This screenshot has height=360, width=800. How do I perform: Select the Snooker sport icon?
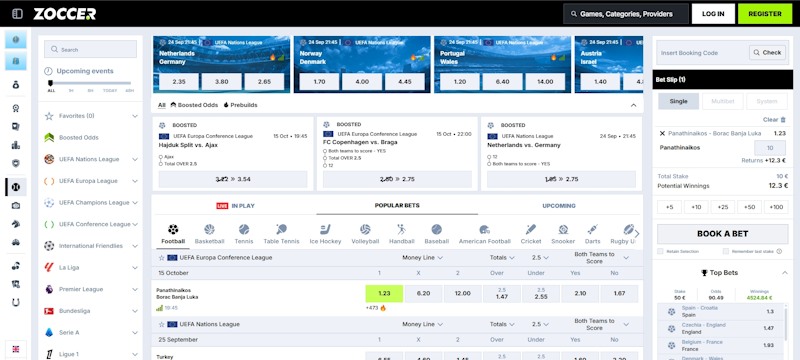563,229
